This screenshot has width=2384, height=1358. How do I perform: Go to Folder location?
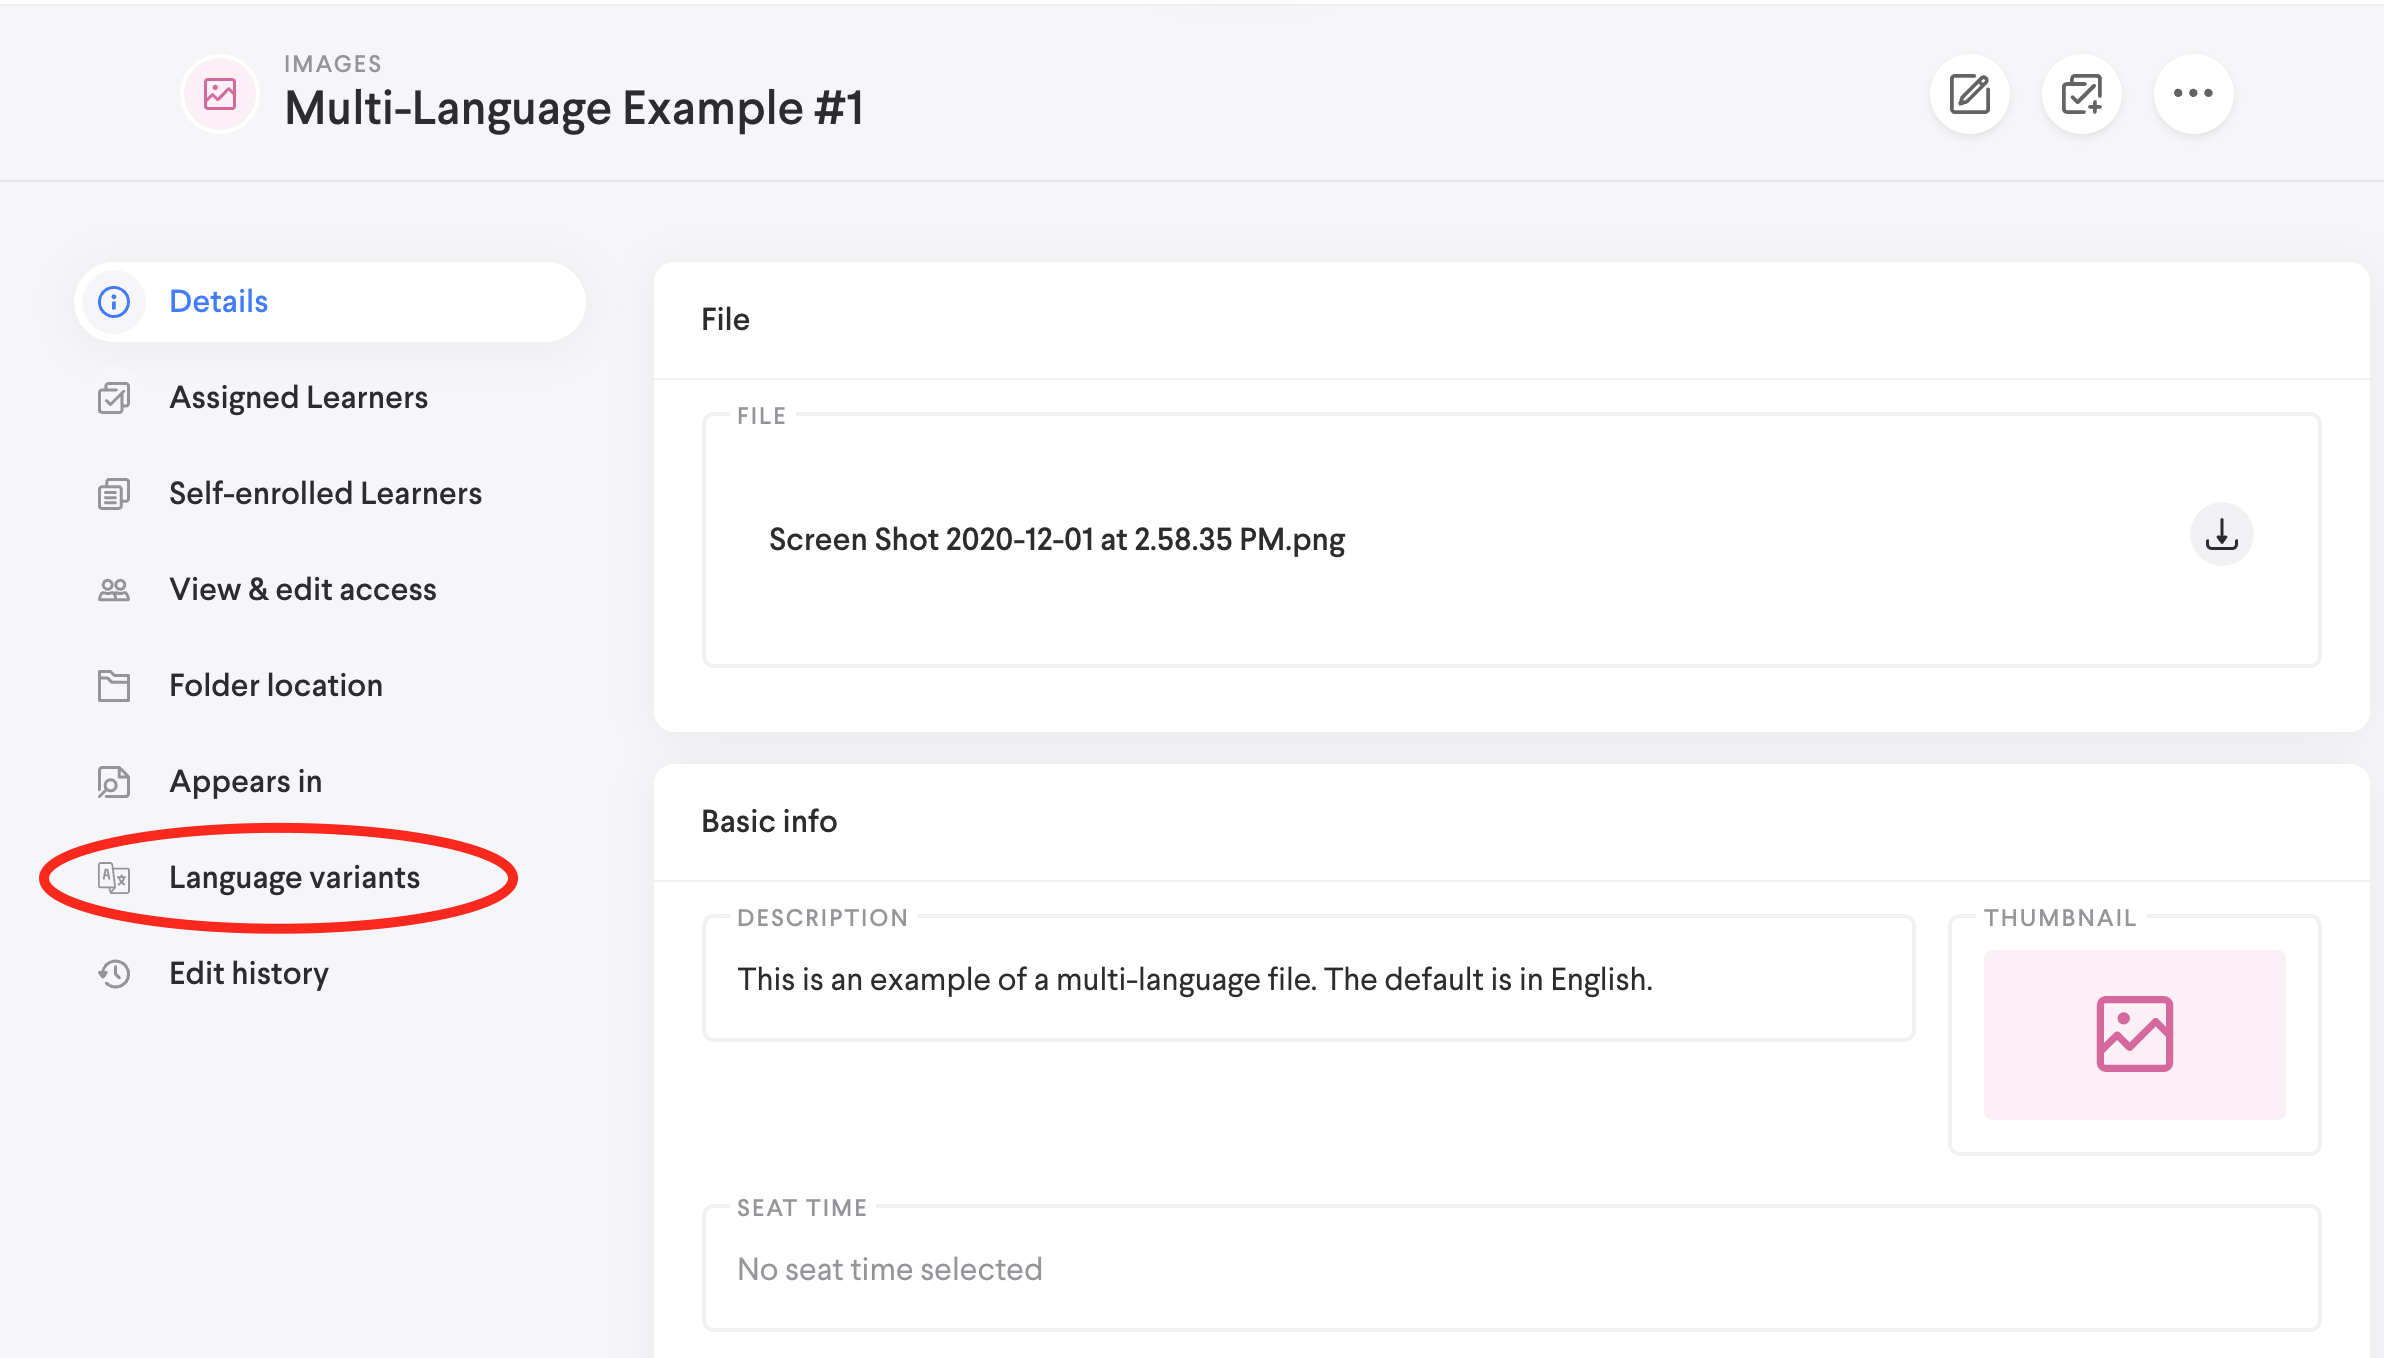coord(275,686)
